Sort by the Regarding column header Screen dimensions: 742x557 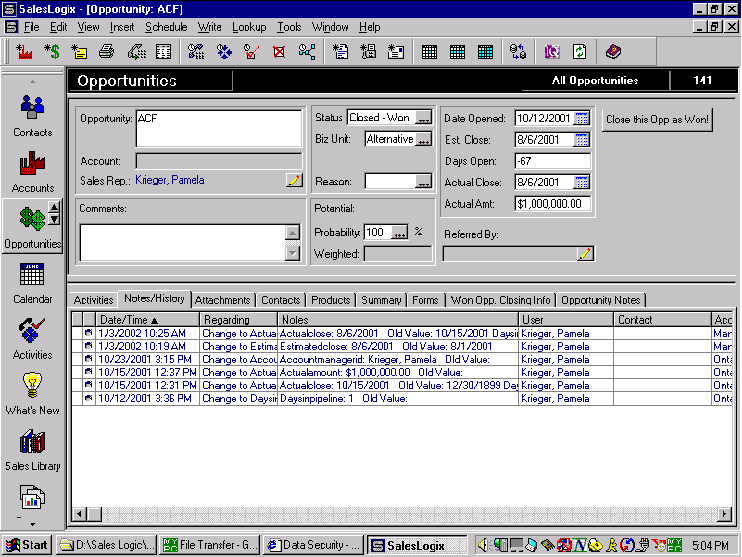pyautogui.click(x=238, y=320)
